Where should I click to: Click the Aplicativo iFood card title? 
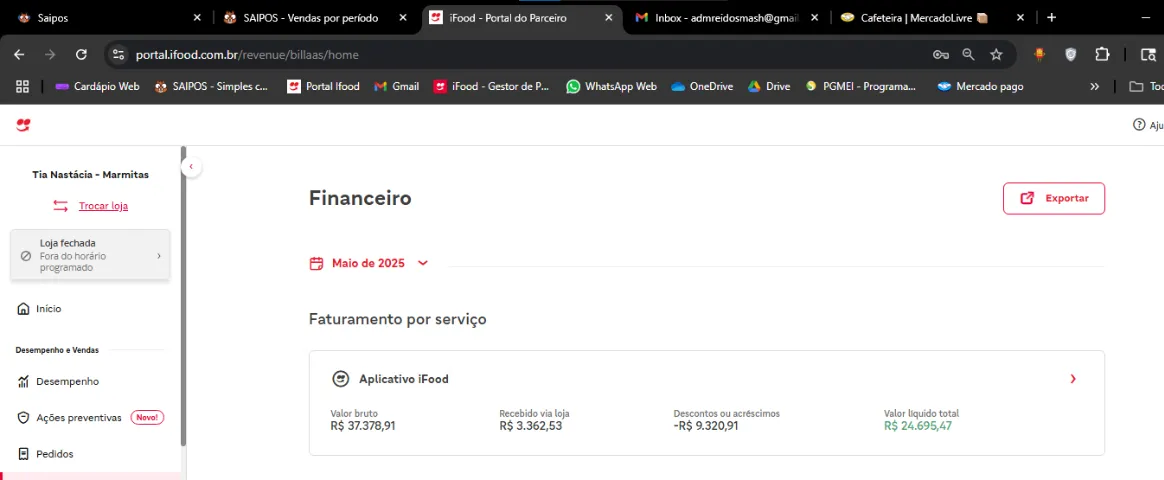404,379
